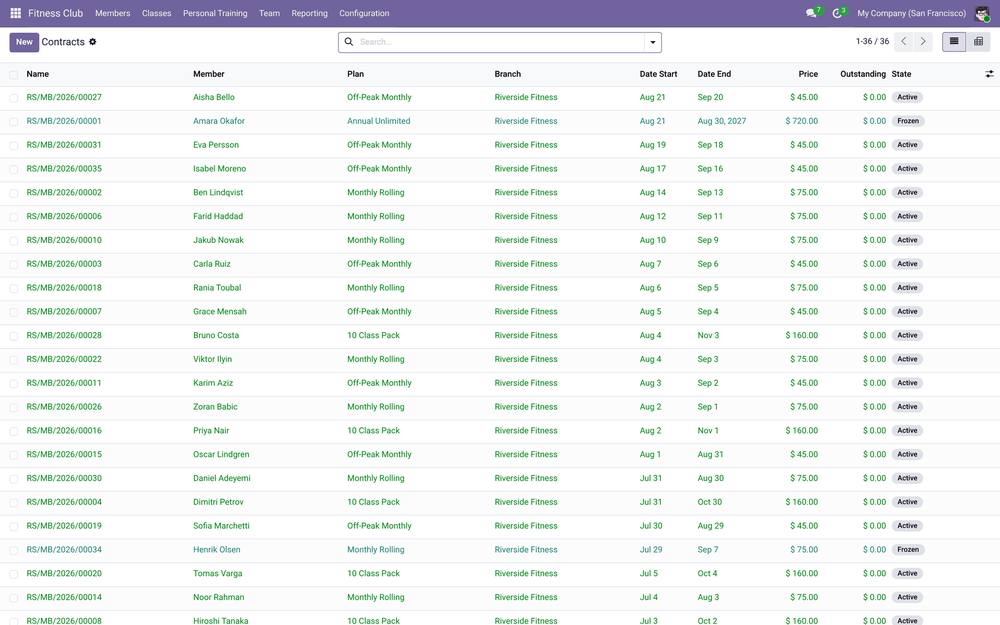Sort by the Date End column header
1000x625 pixels.
[714, 74]
